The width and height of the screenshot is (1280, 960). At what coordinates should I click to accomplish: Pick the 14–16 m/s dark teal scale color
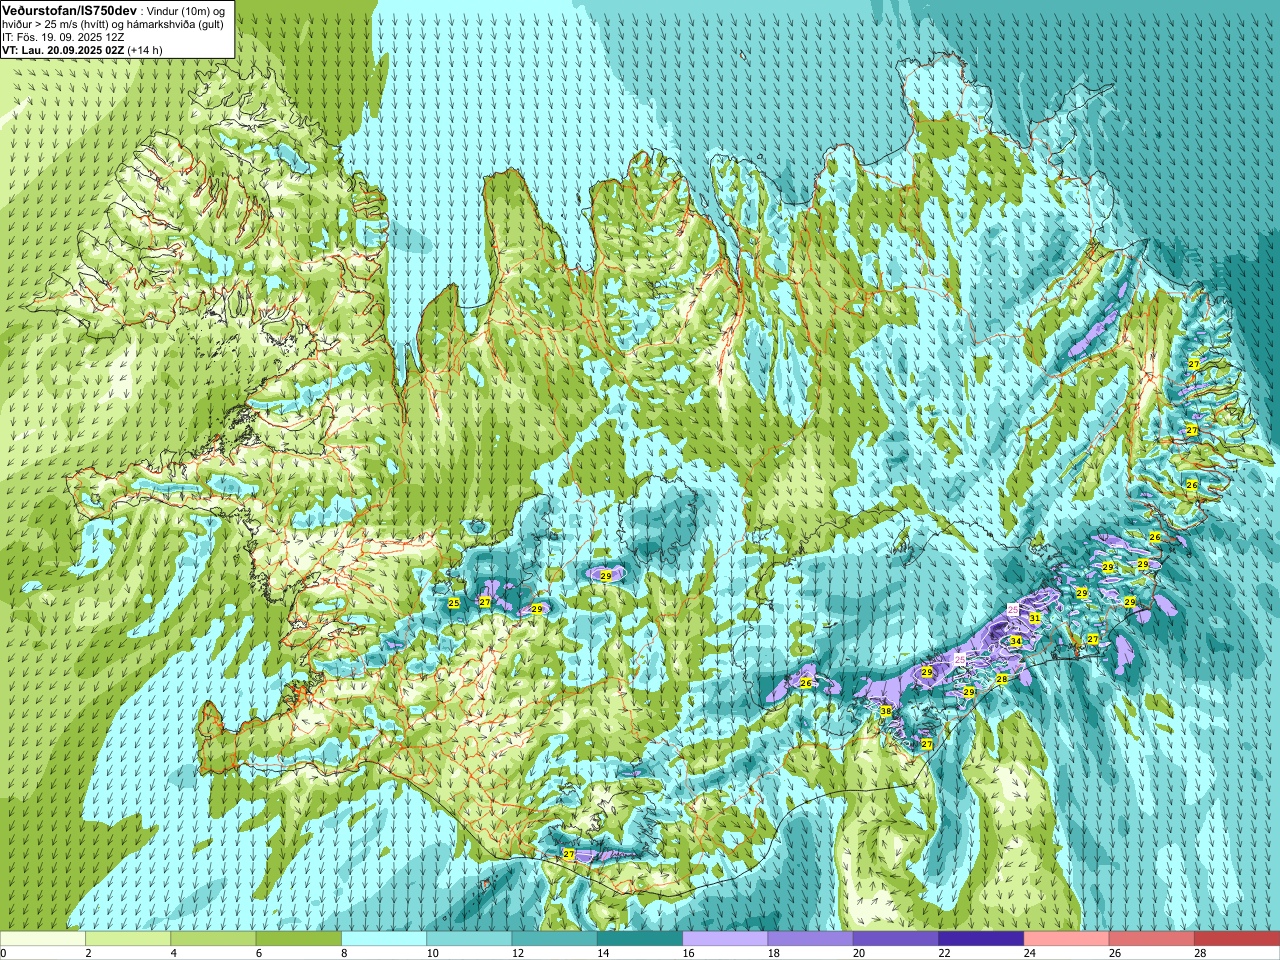pos(640,939)
